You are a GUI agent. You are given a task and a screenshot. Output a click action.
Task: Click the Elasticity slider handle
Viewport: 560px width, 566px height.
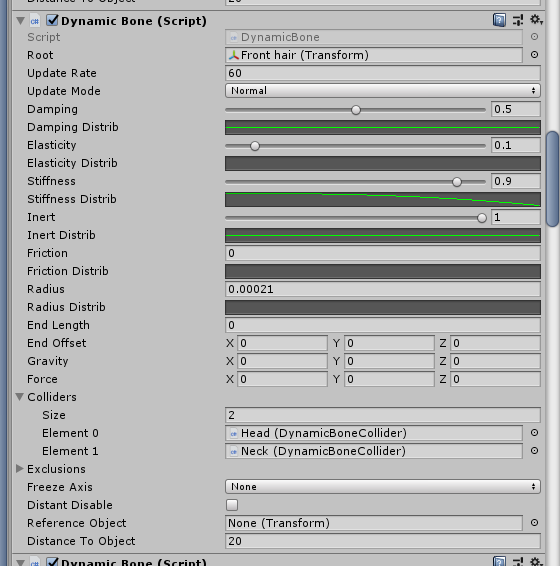255,146
